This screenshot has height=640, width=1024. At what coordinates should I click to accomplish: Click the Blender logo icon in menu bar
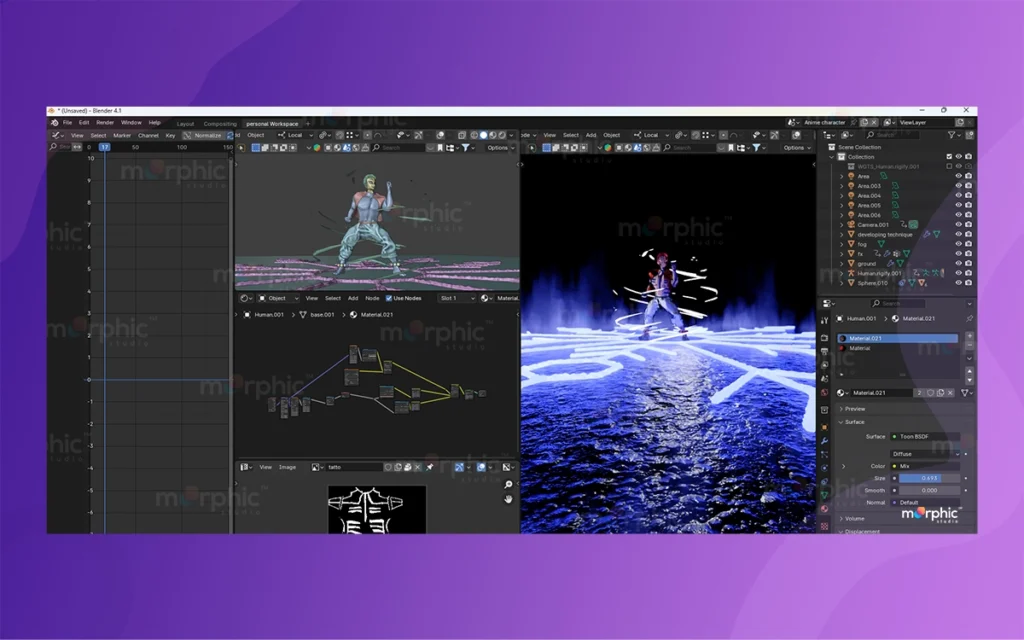[55, 123]
